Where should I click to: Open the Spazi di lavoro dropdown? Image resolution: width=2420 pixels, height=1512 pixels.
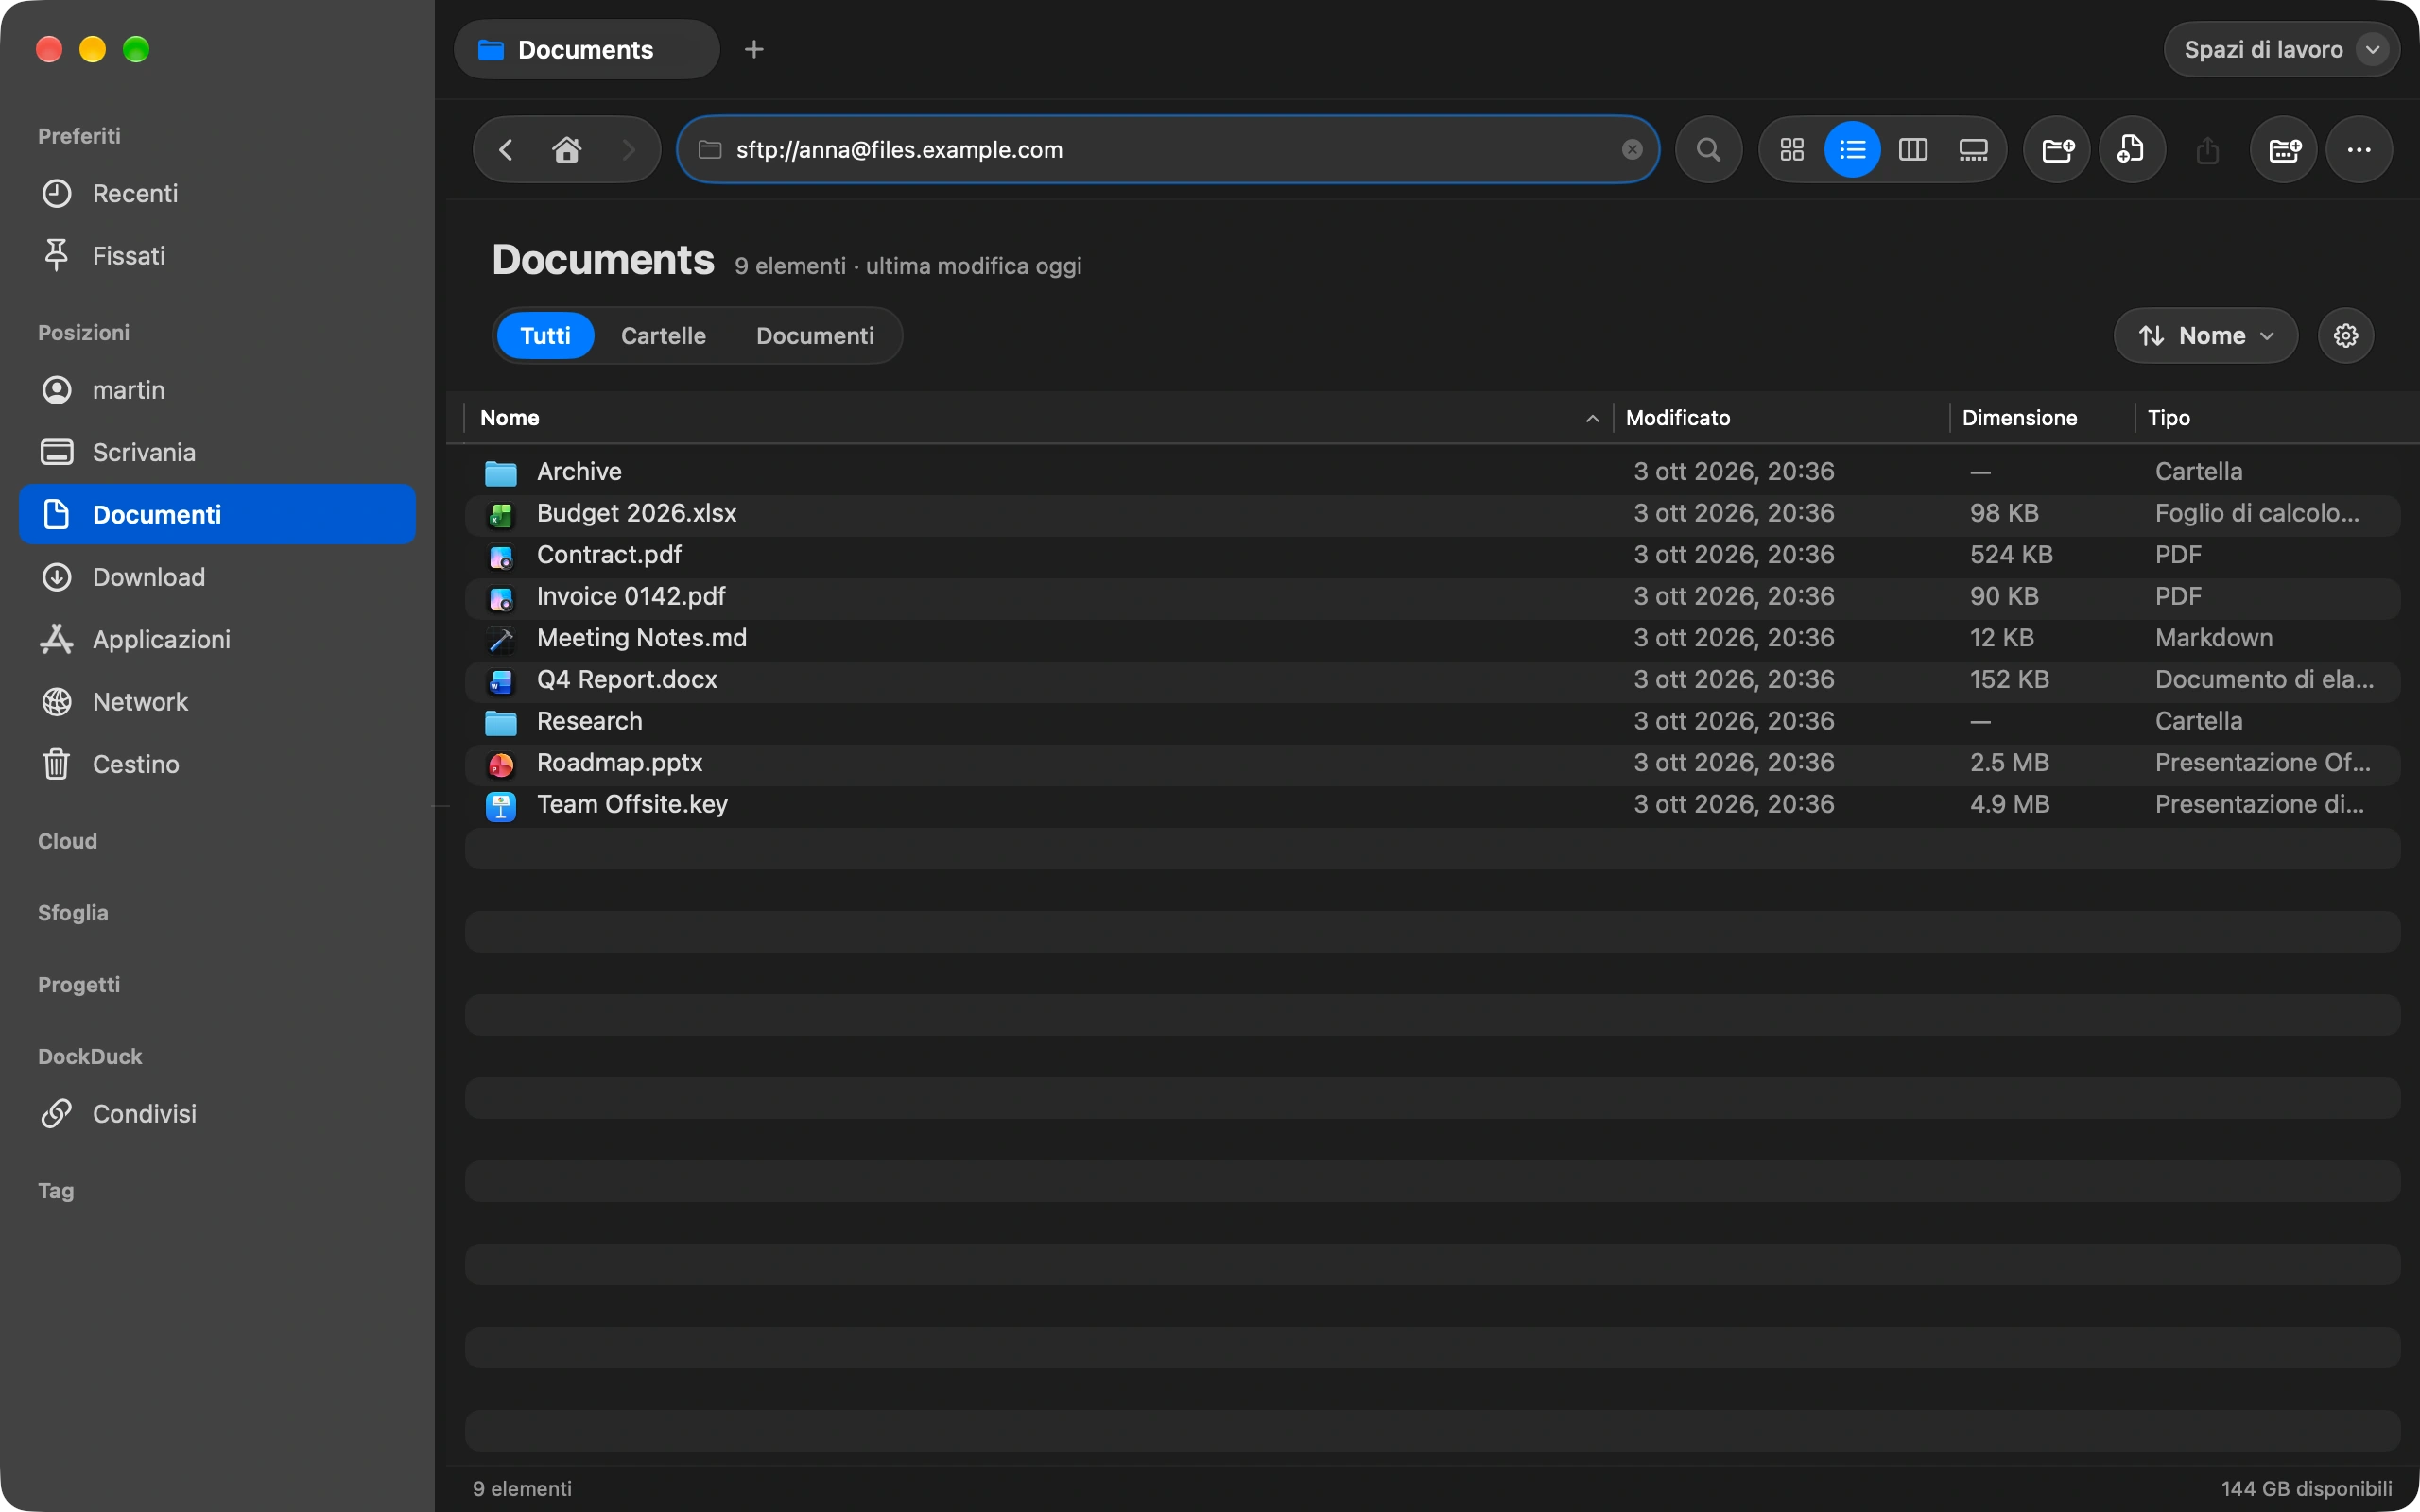[2281, 49]
